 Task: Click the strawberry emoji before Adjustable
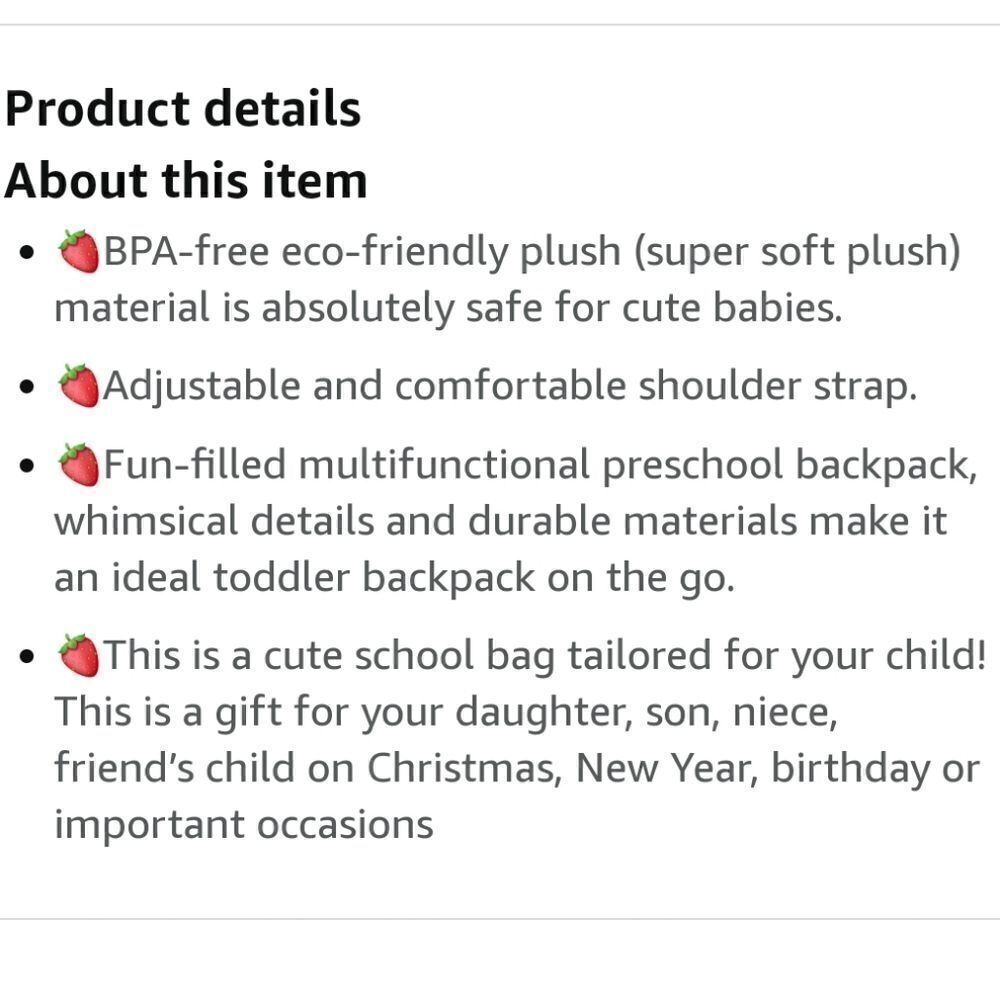click(78, 386)
